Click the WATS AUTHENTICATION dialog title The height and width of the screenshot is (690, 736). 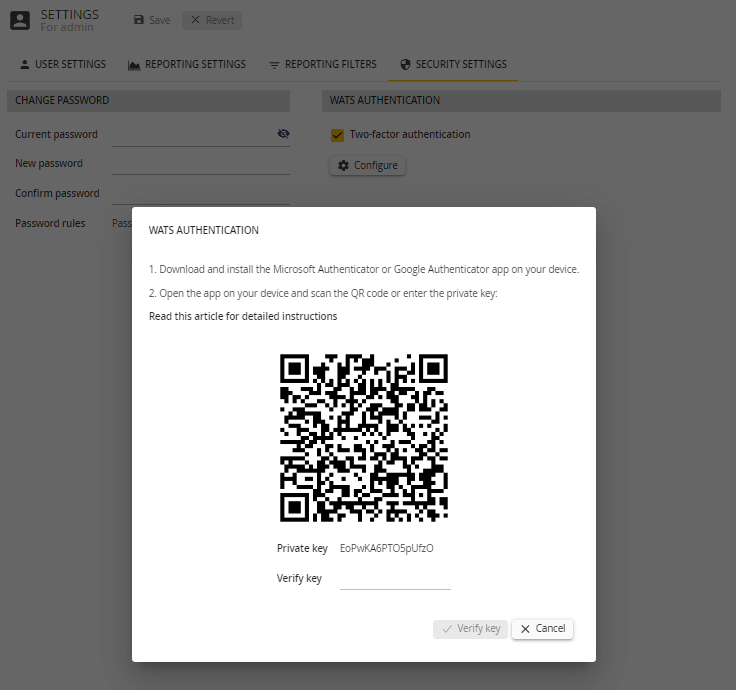[204, 230]
